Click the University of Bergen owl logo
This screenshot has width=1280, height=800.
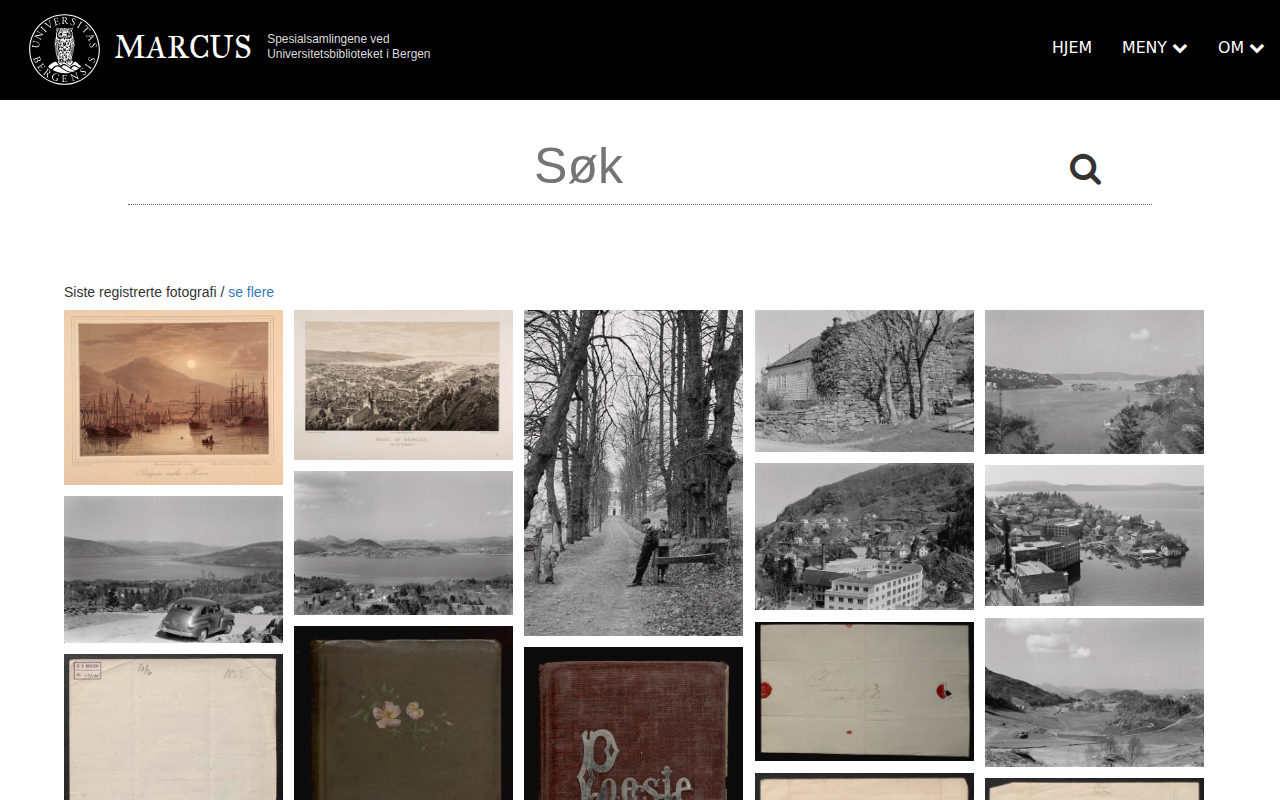[x=64, y=49]
